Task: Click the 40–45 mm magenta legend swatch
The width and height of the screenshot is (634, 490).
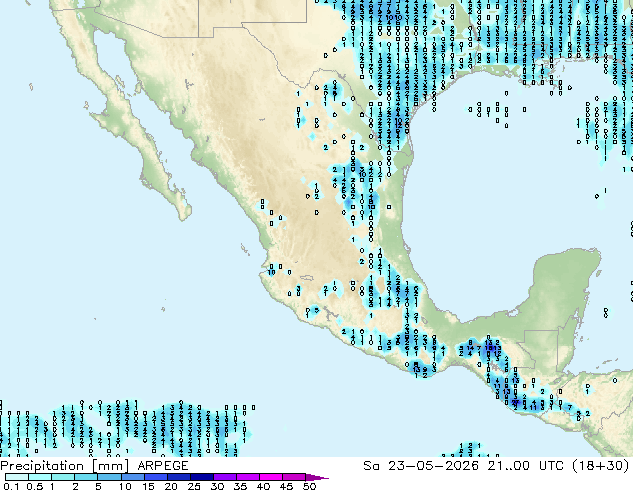Action: (270, 477)
